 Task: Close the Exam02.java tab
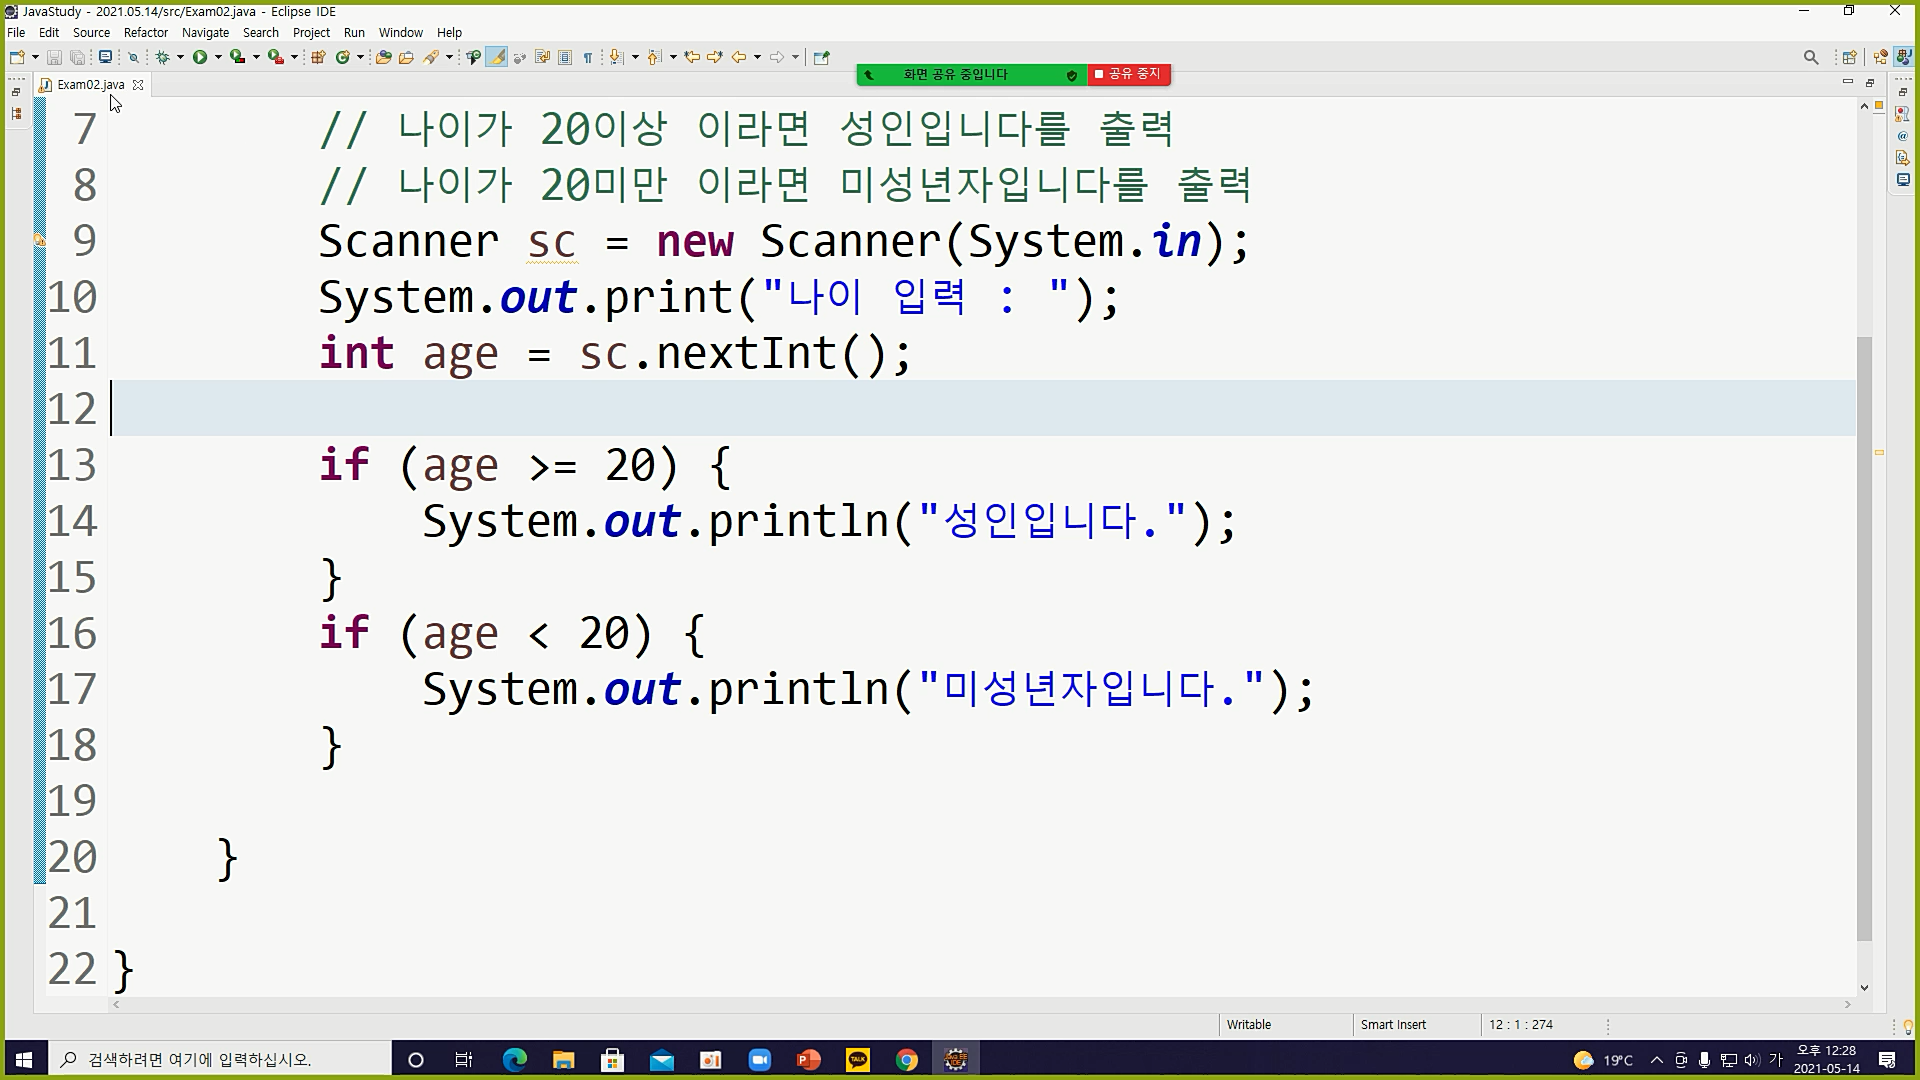pos(138,85)
